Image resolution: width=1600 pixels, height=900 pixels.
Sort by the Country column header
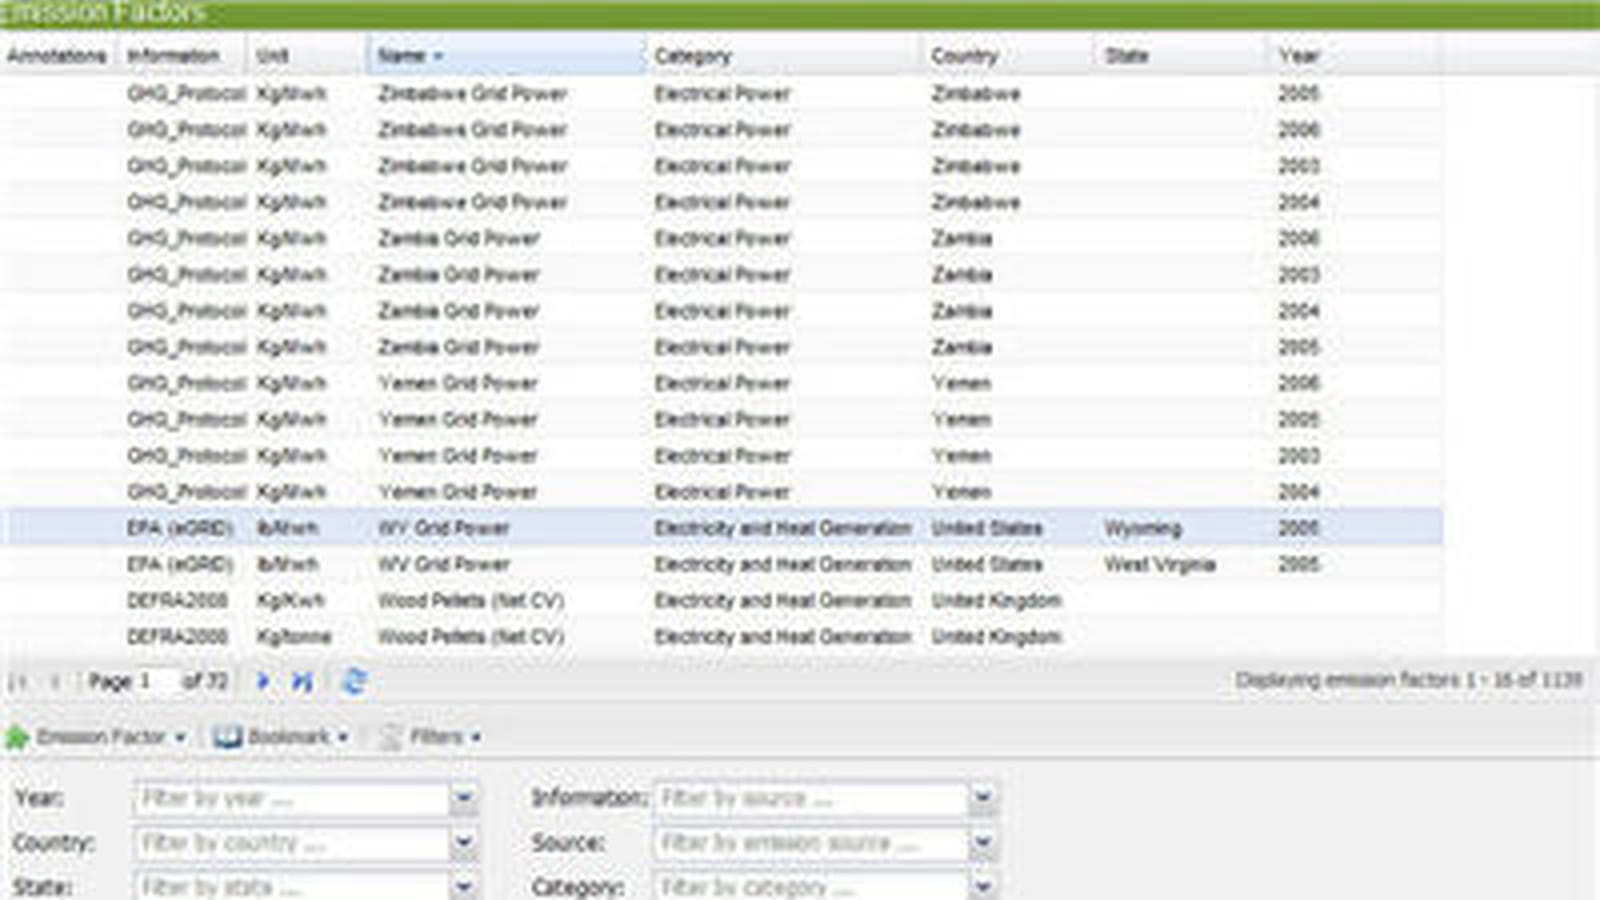pos(1009,56)
